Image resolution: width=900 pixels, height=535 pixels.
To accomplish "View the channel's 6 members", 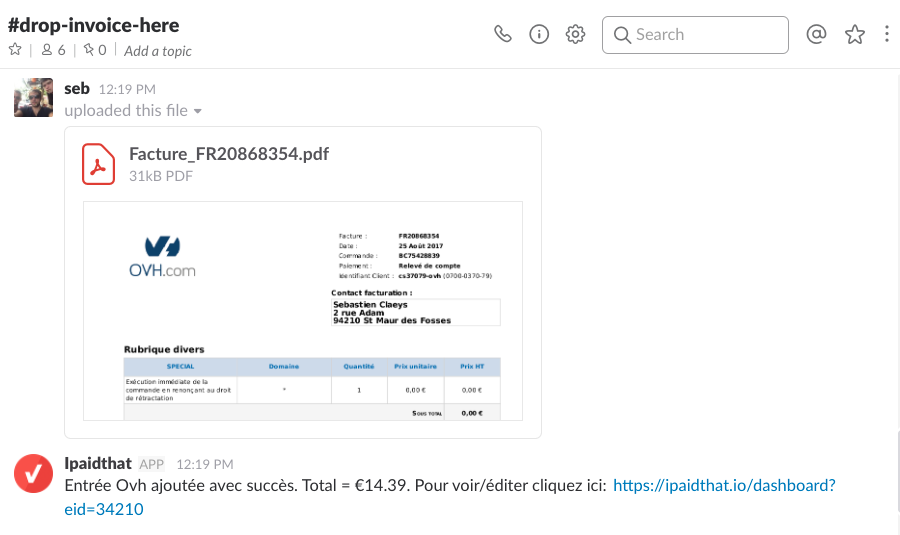I will 53,50.
